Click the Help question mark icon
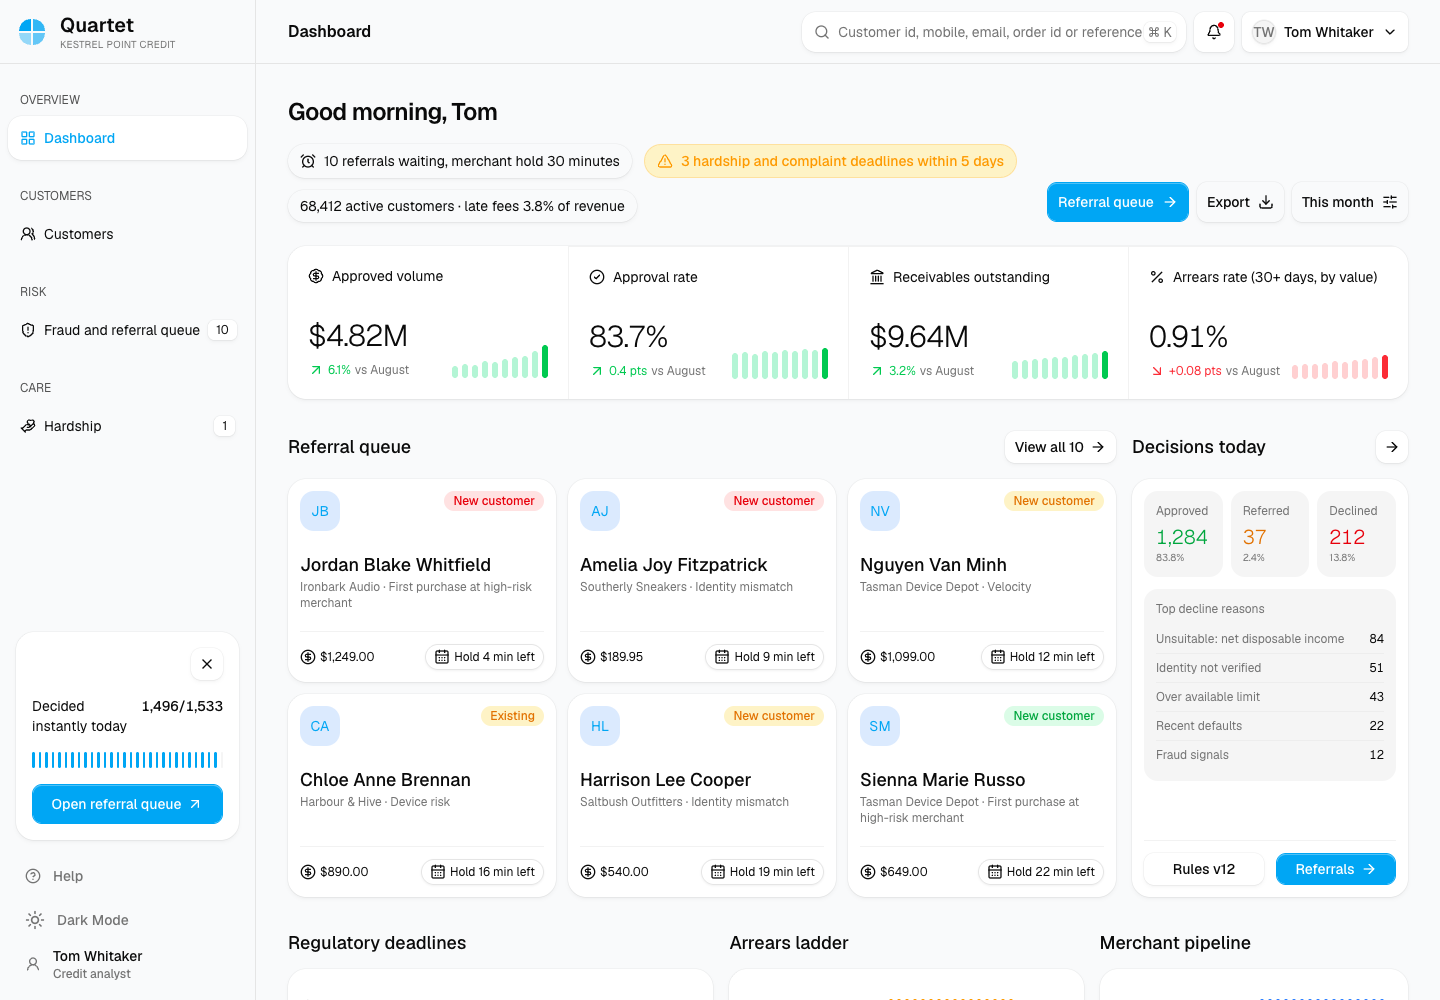Image resolution: width=1440 pixels, height=1000 pixels. pyautogui.click(x=33, y=876)
